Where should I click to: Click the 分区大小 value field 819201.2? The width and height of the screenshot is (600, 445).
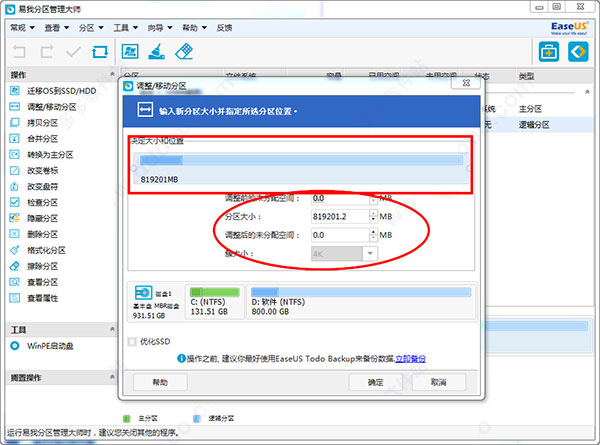[340, 217]
